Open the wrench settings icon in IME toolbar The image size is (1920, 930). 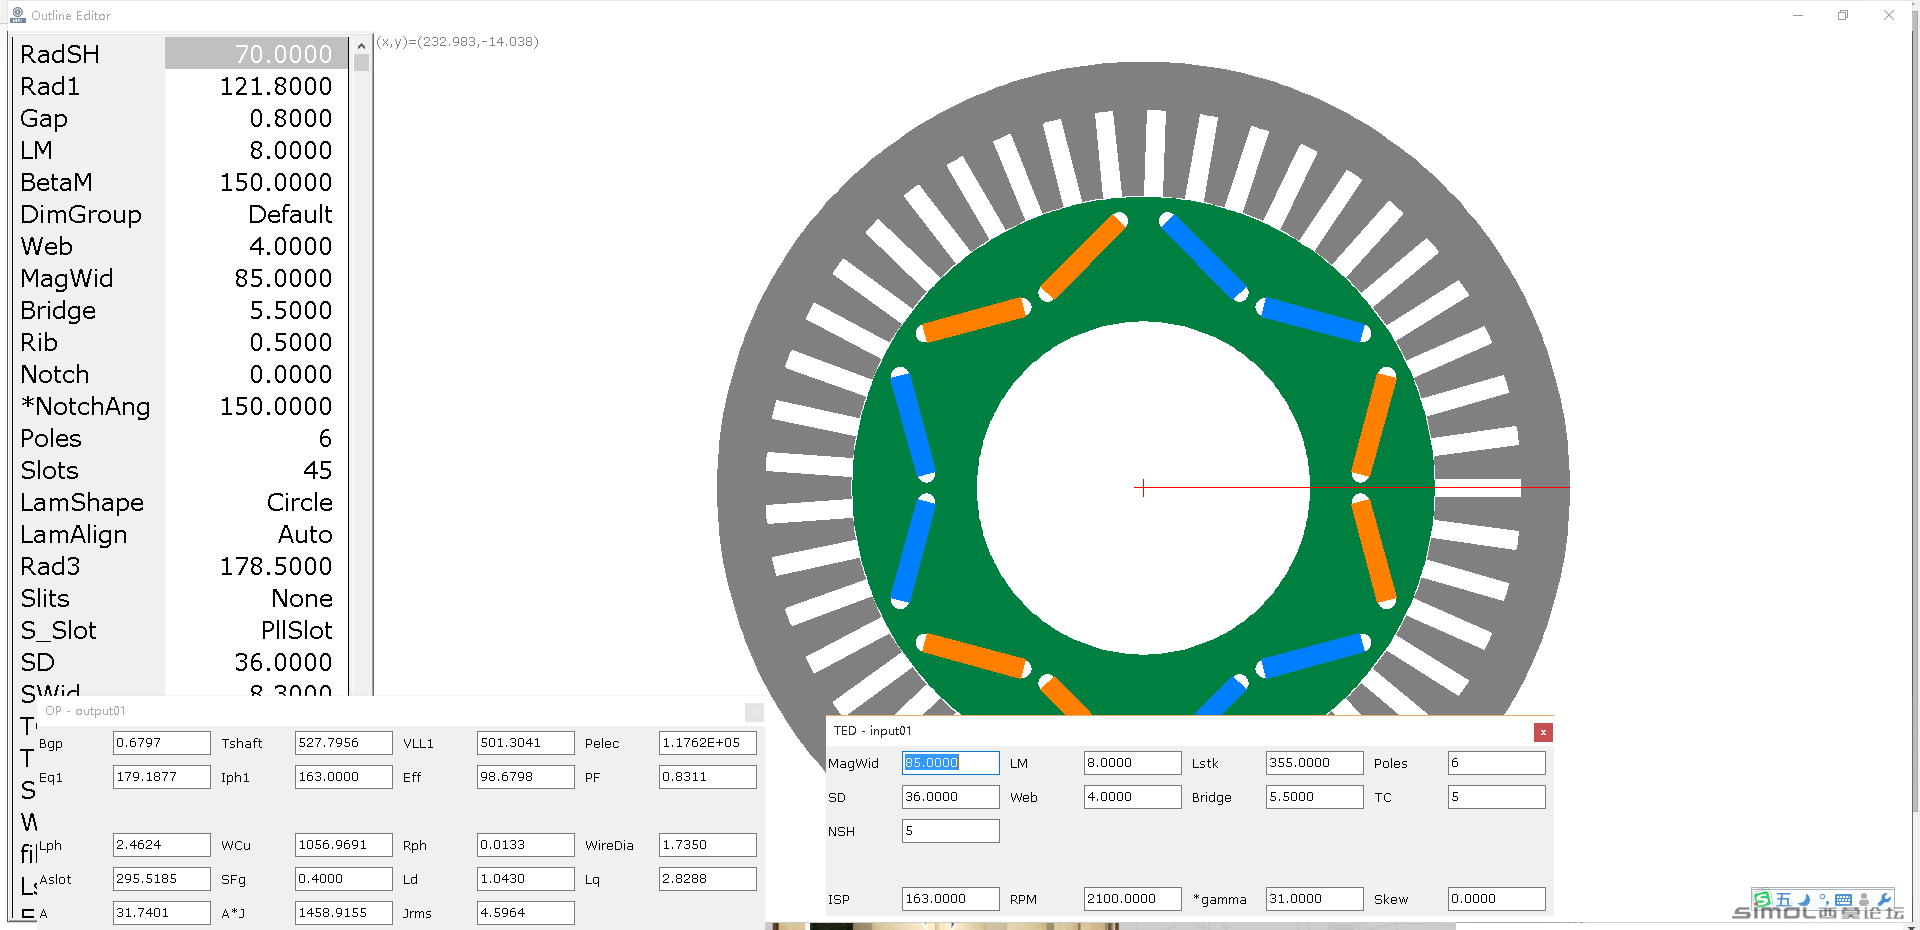1885,899
